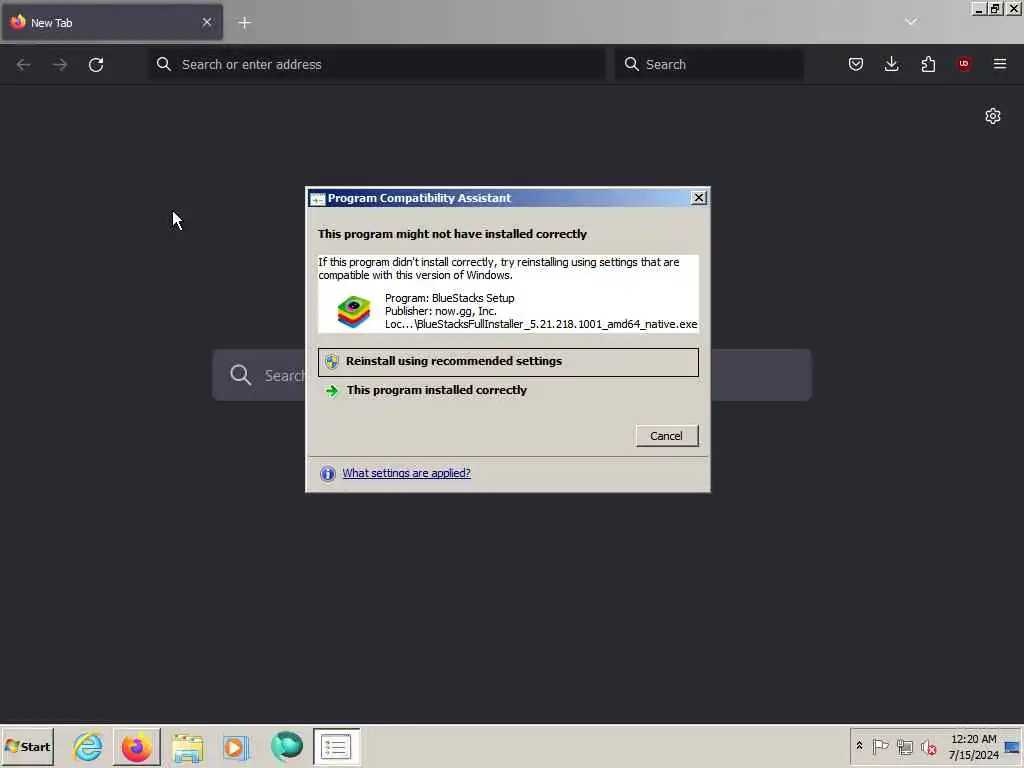1024x768 pixels.
Task: Open the Action Center flag icon
Action: [x=880, y=746]
